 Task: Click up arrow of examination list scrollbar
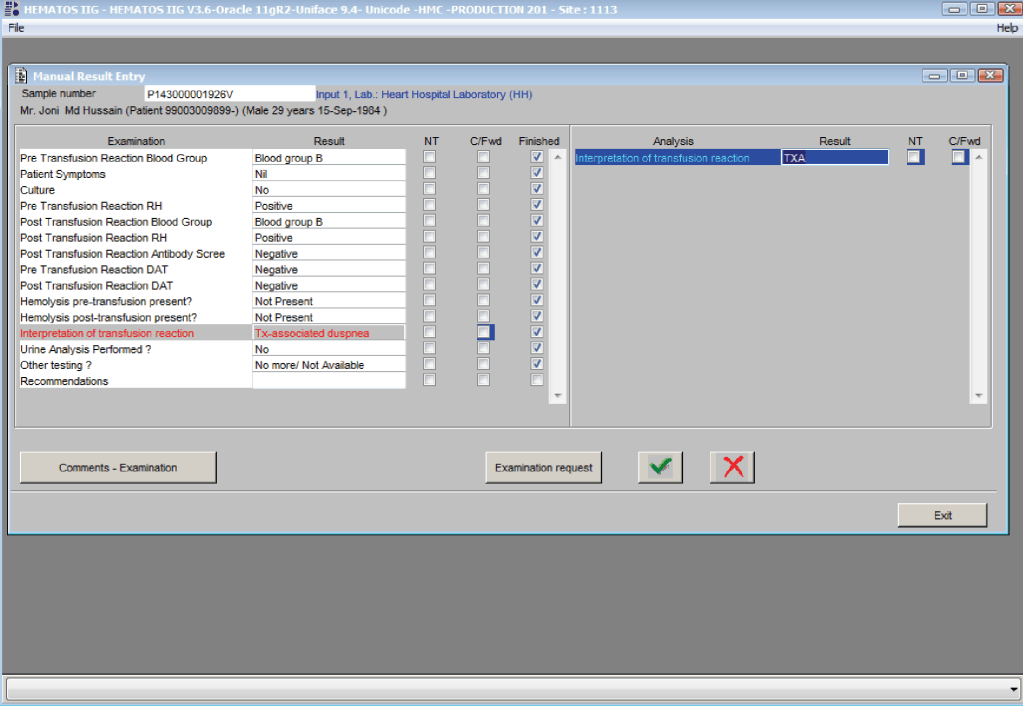coord(557,158)
